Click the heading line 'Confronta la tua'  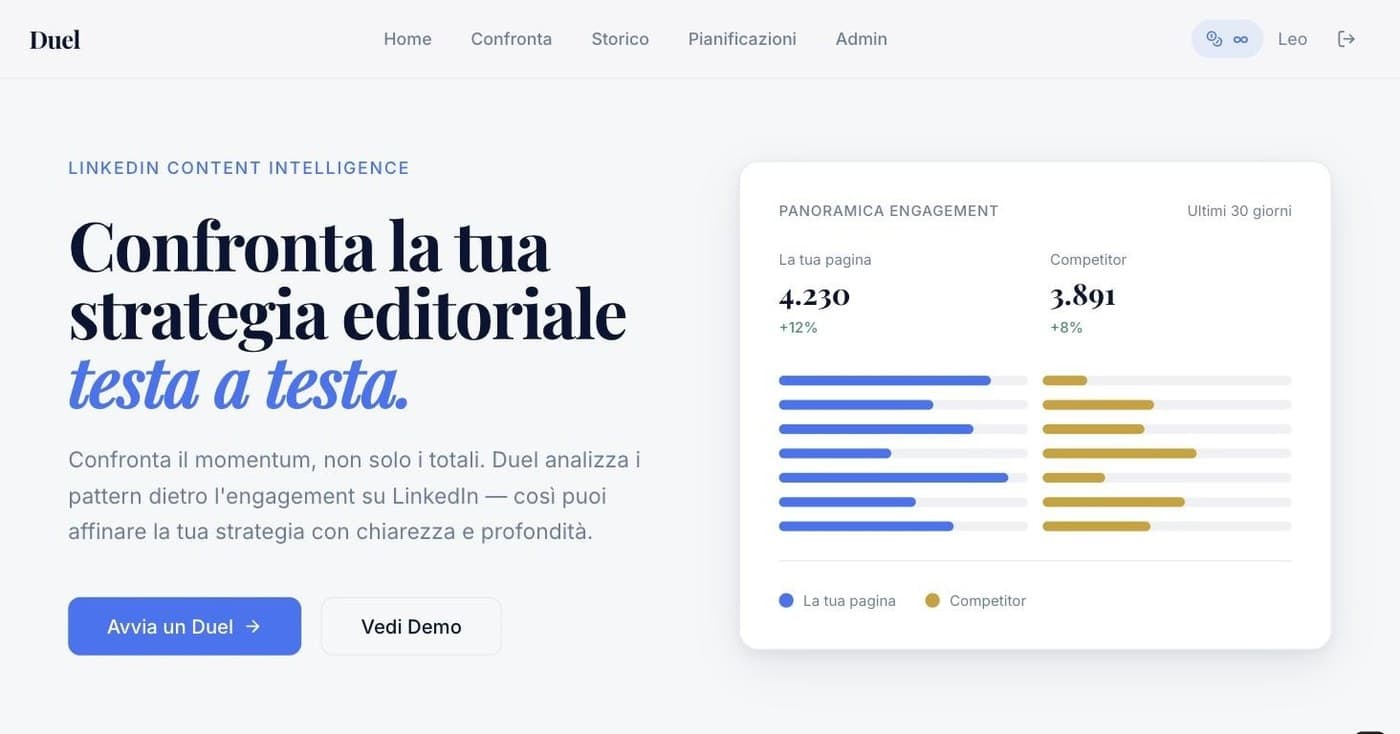(x=309, y=247)
